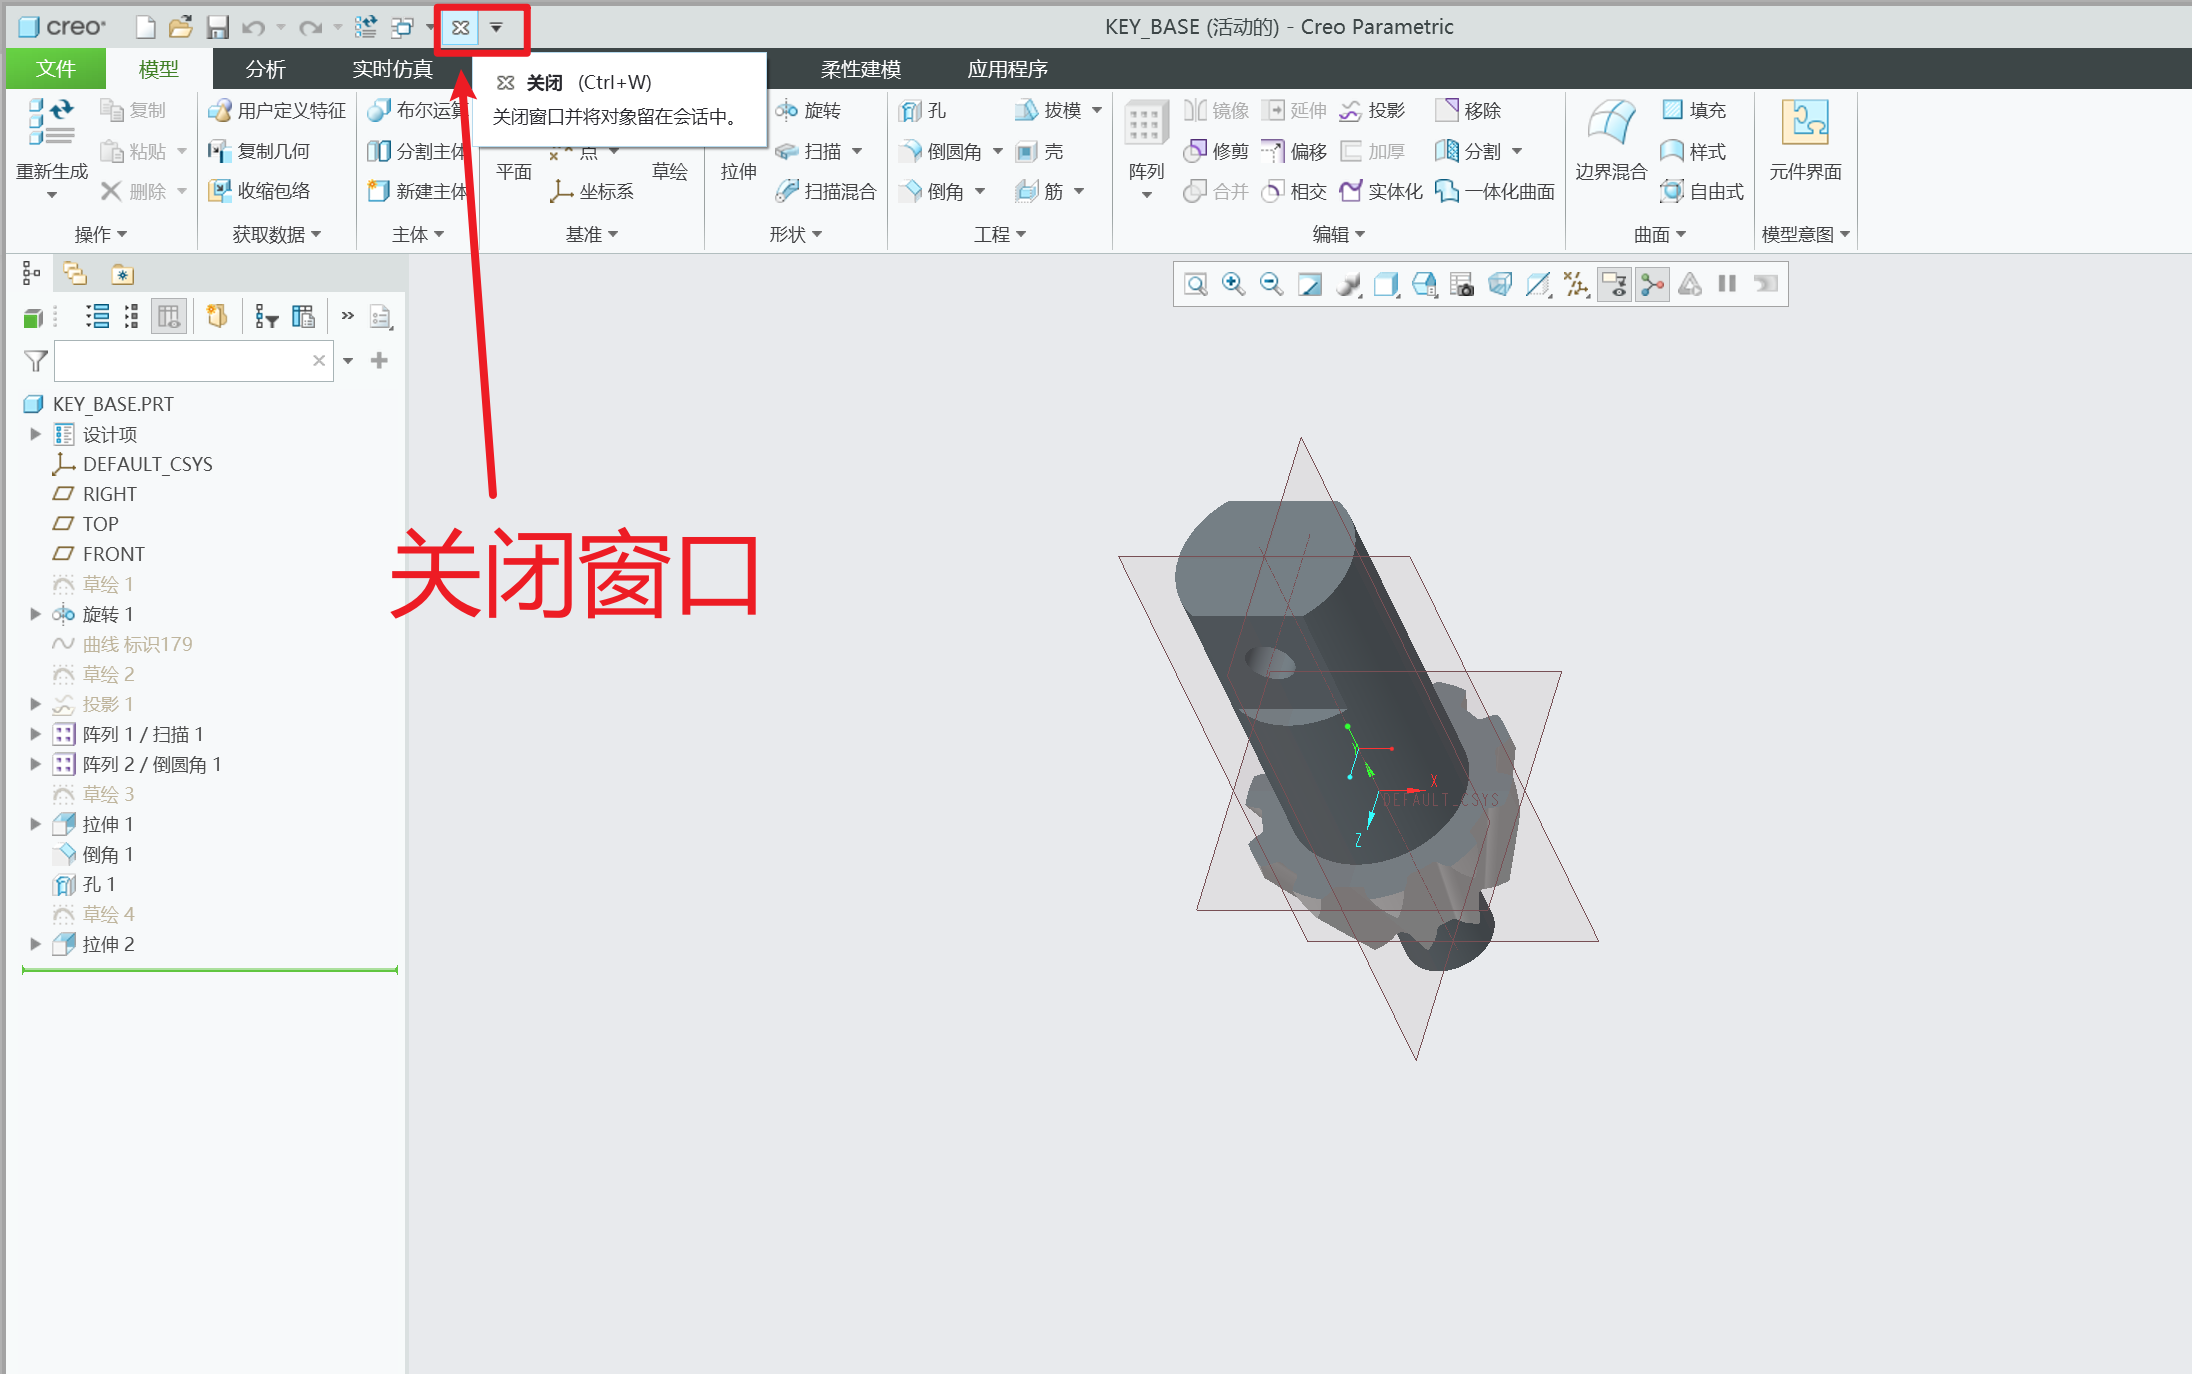Click the Refit view icon
The image size is (2192, 1374).
coord(1195,284)
